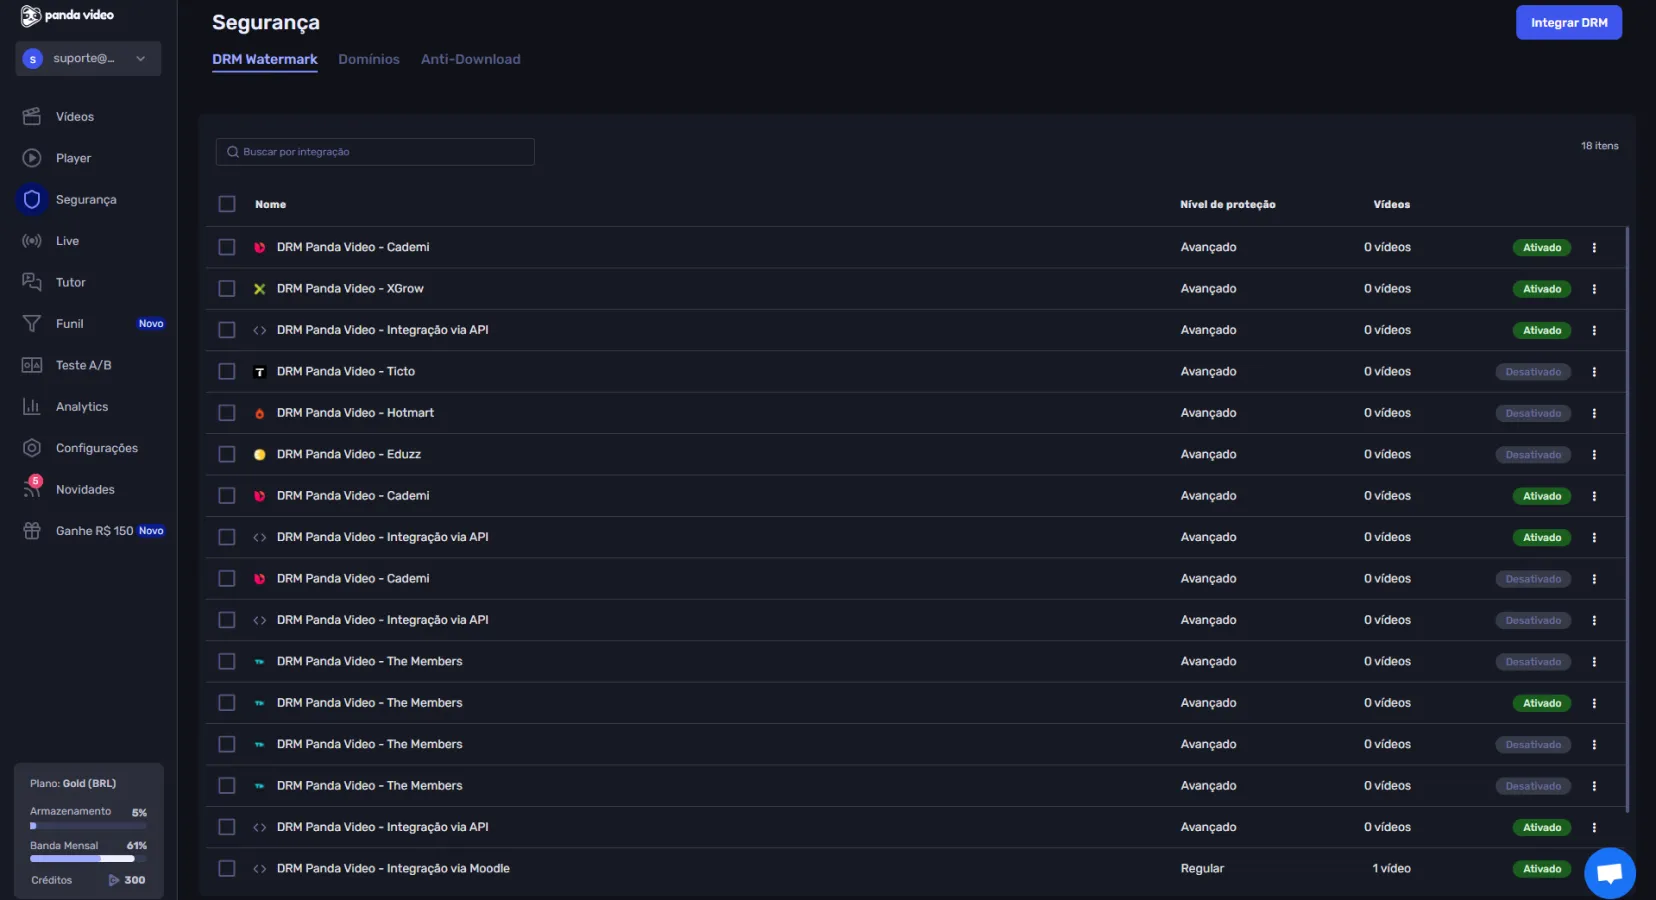
Task: Click the Créditos play icon
Action: coord(114,881)
